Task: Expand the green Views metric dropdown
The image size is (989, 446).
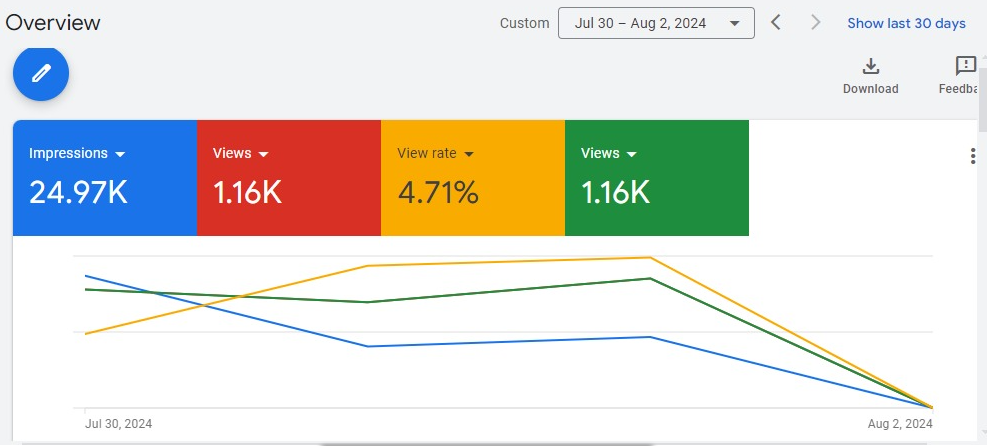Action: tap(632, 154)
